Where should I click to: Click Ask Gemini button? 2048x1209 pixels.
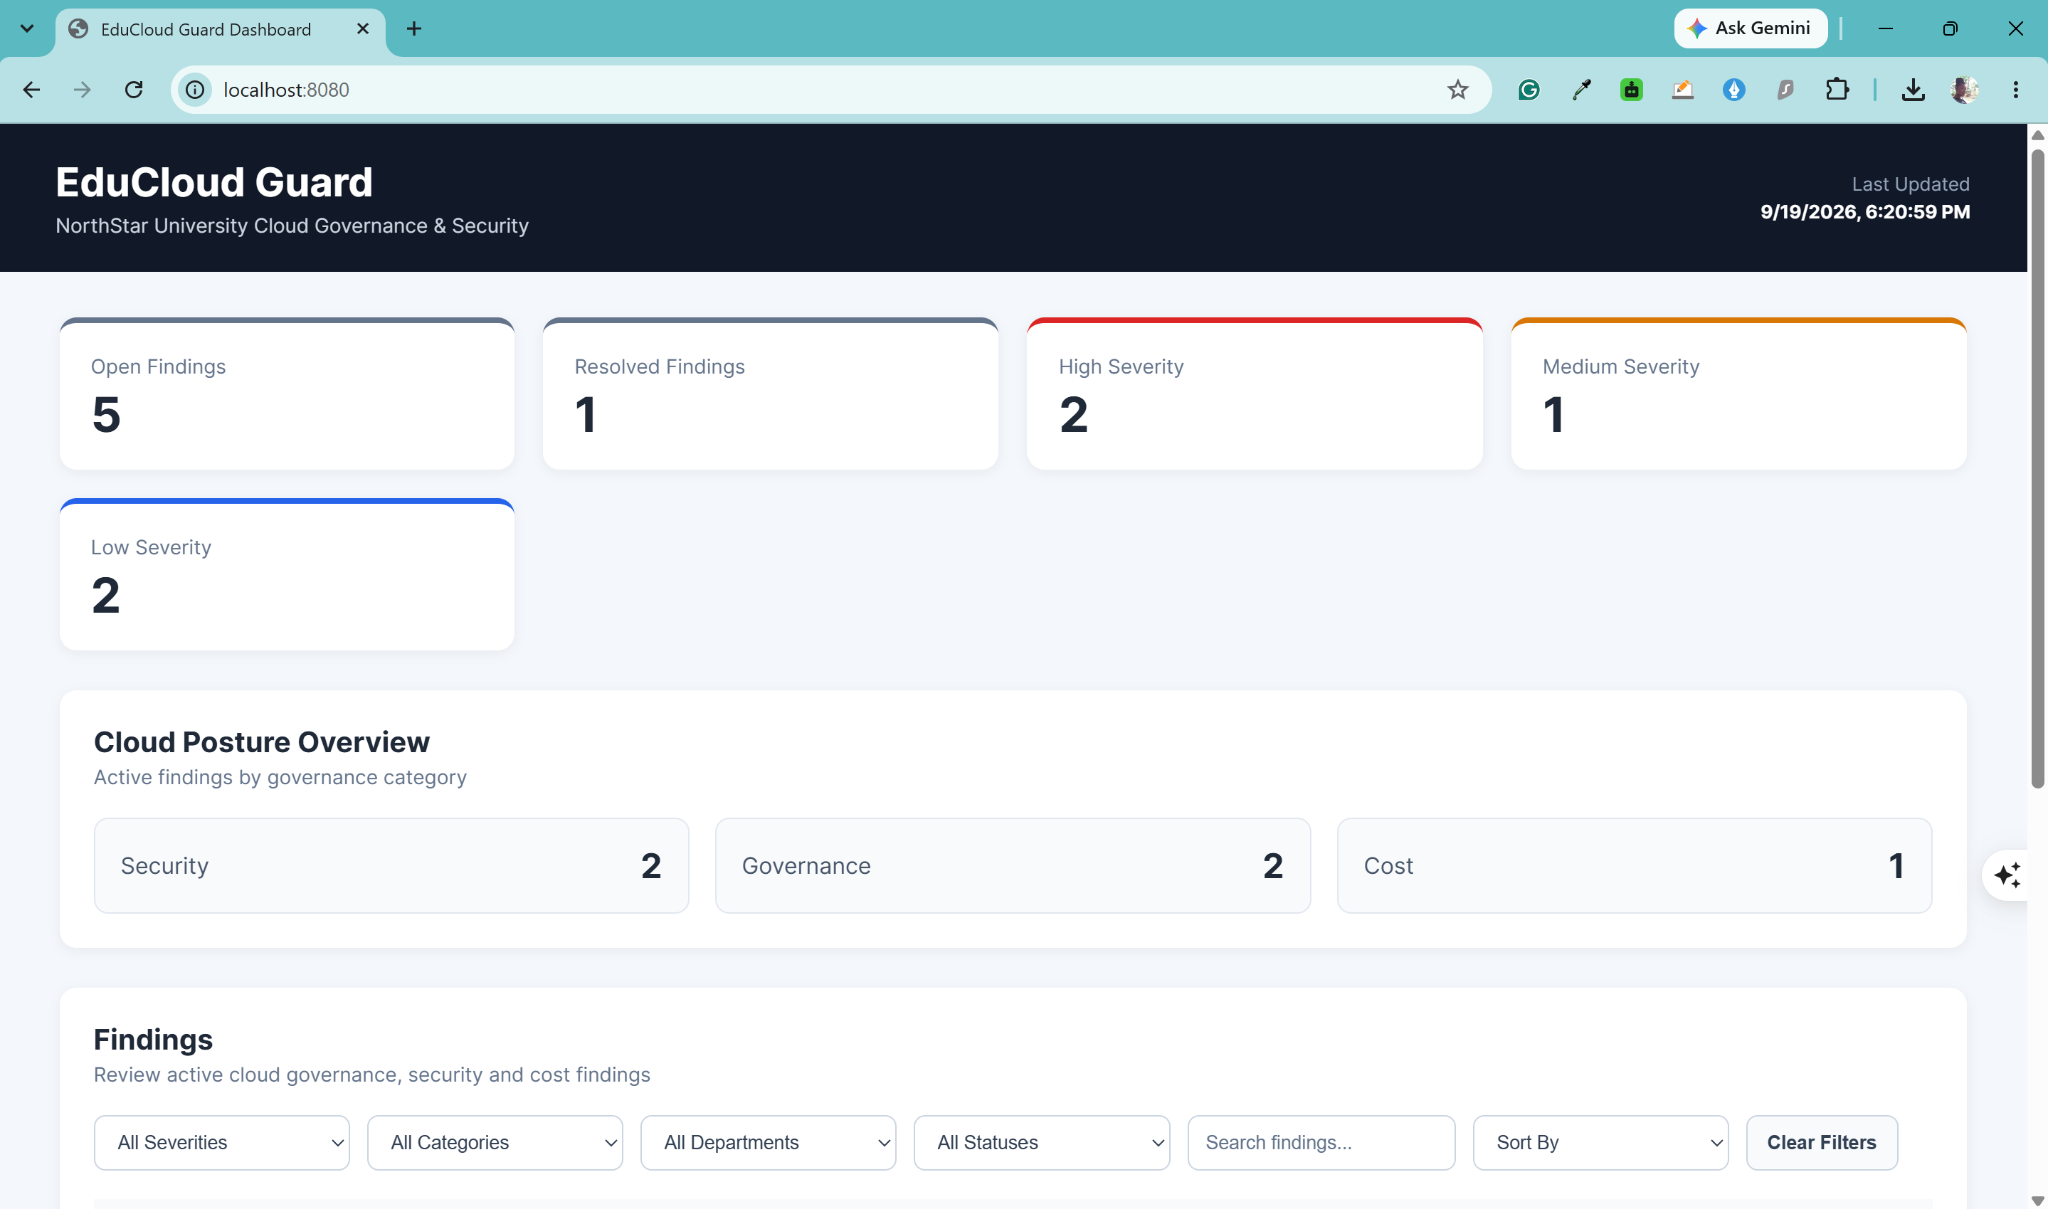(x=1750, y=28)
